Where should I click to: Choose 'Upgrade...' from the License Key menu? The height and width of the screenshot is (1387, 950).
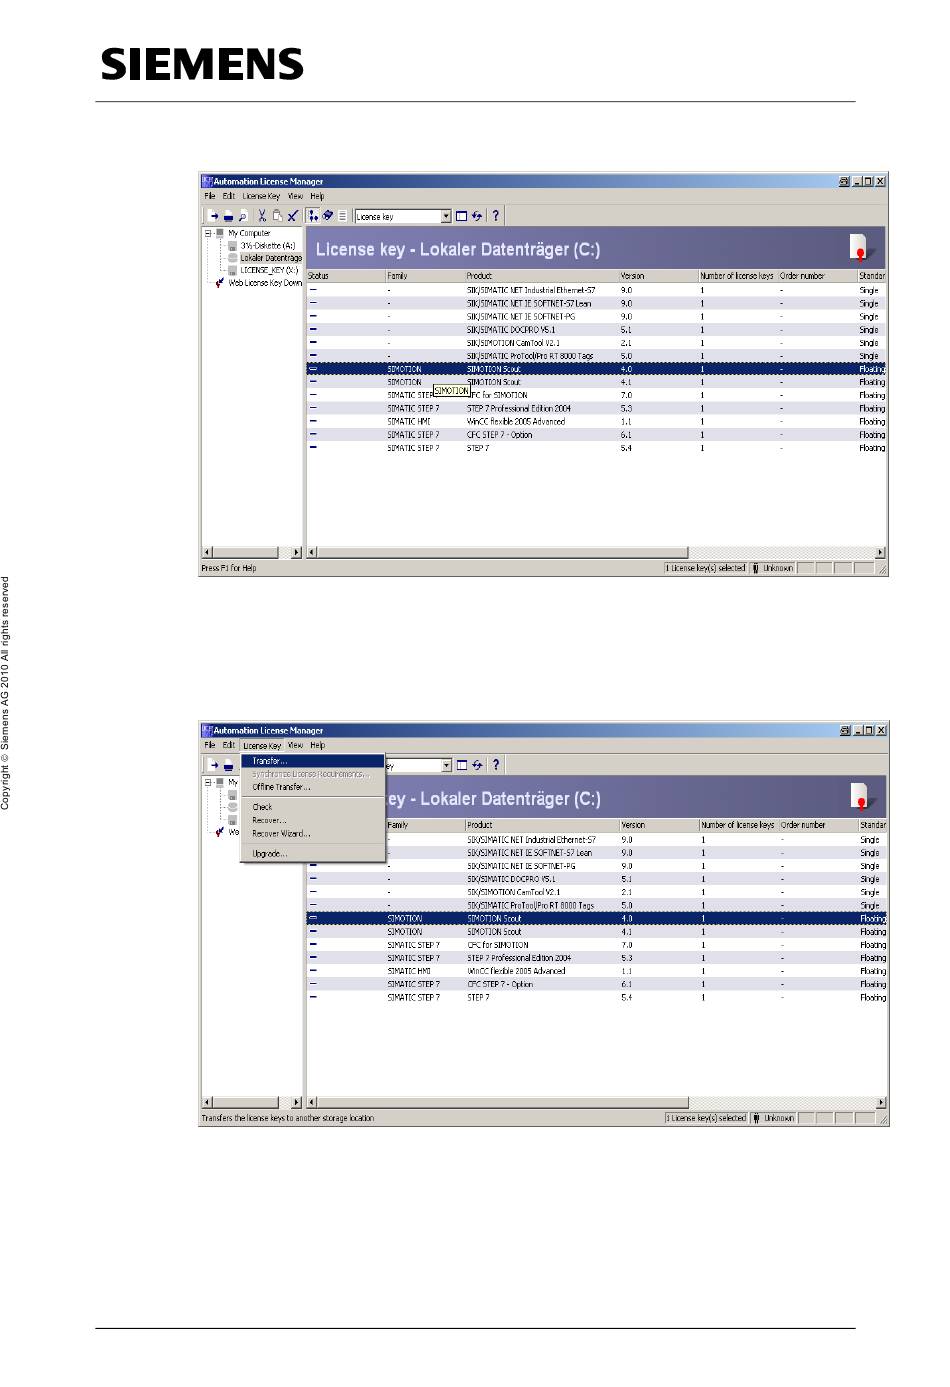pyautogui.click(x=313, y=854)
